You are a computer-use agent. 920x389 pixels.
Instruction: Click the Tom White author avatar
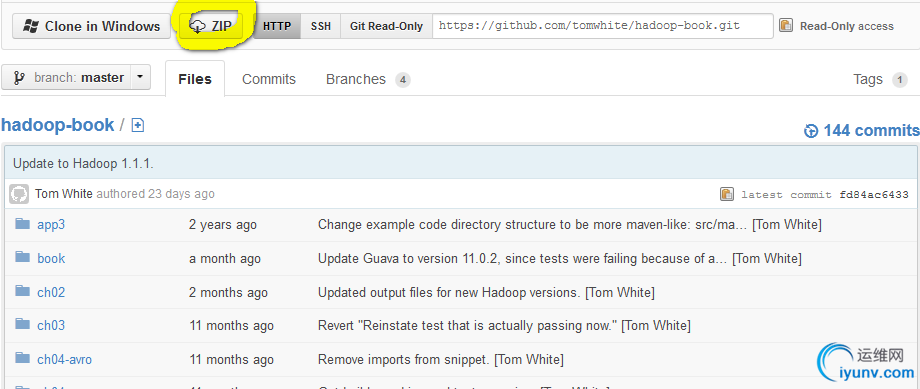(19, 194)
